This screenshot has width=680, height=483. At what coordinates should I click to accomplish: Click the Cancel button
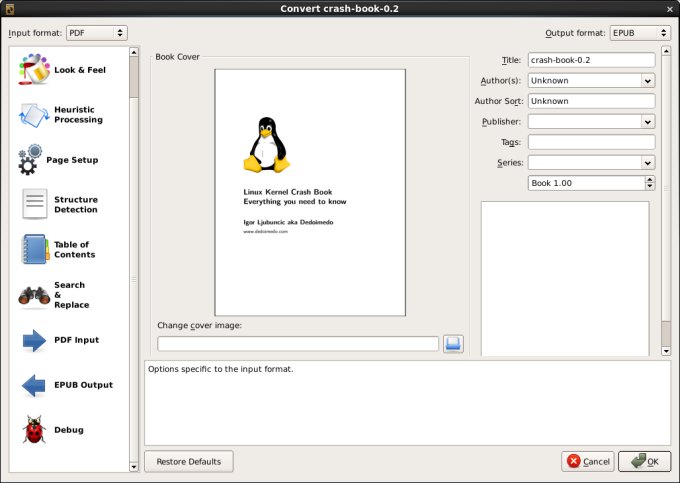tap(588, 462)
